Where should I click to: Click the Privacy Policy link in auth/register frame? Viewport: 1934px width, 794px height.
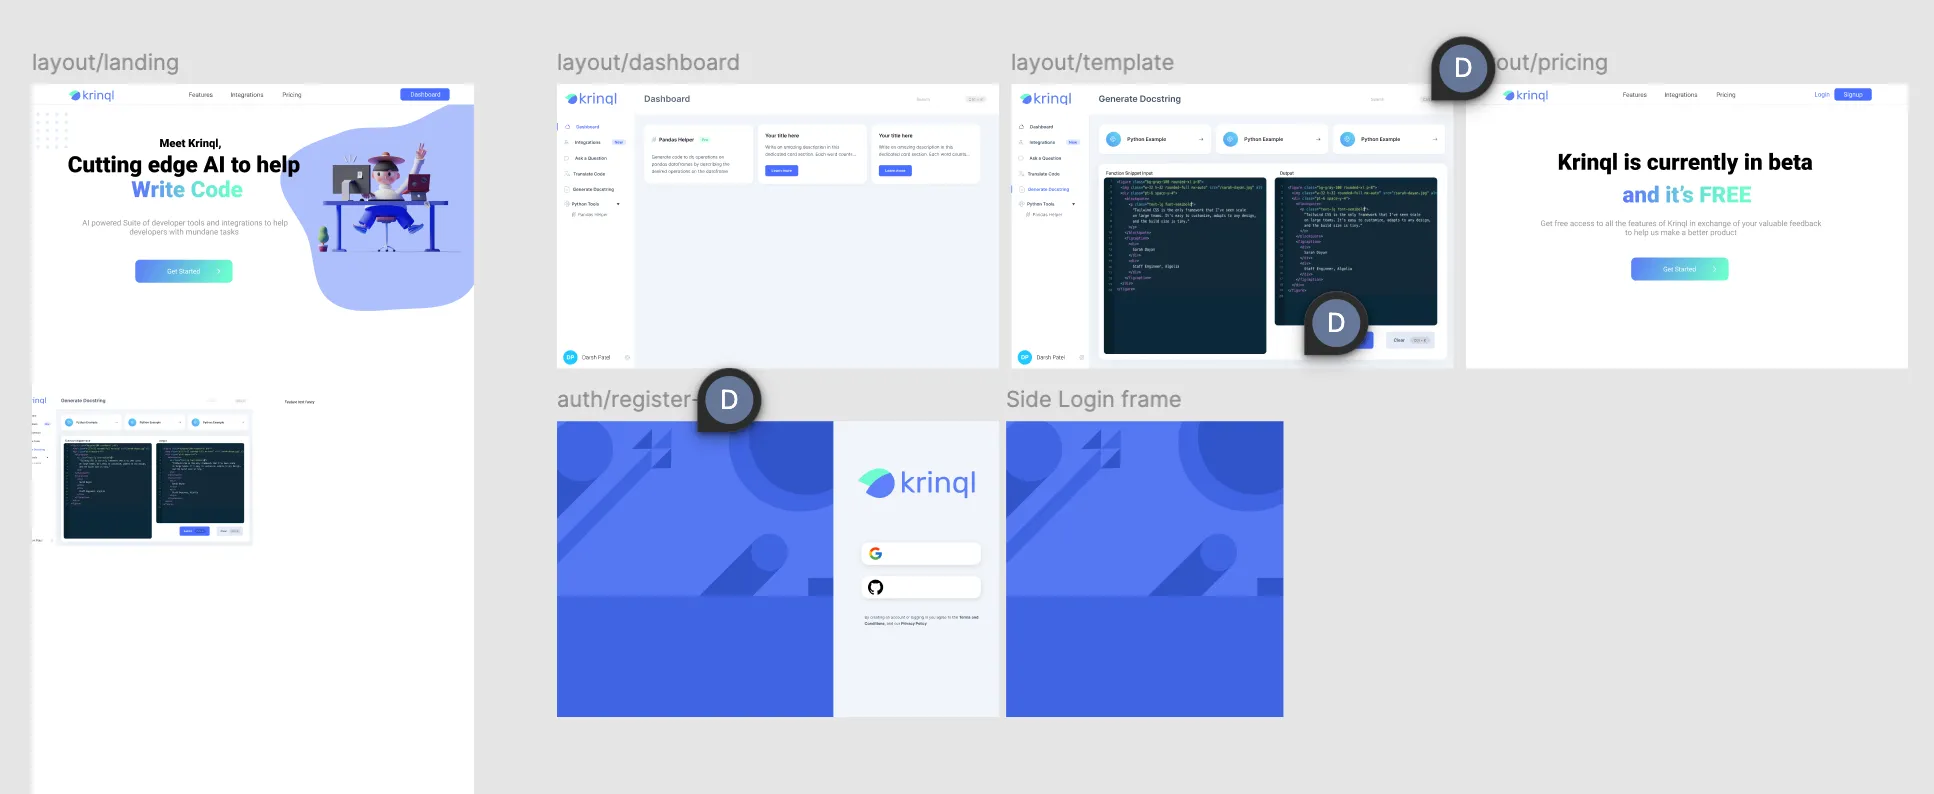(914, 624)
